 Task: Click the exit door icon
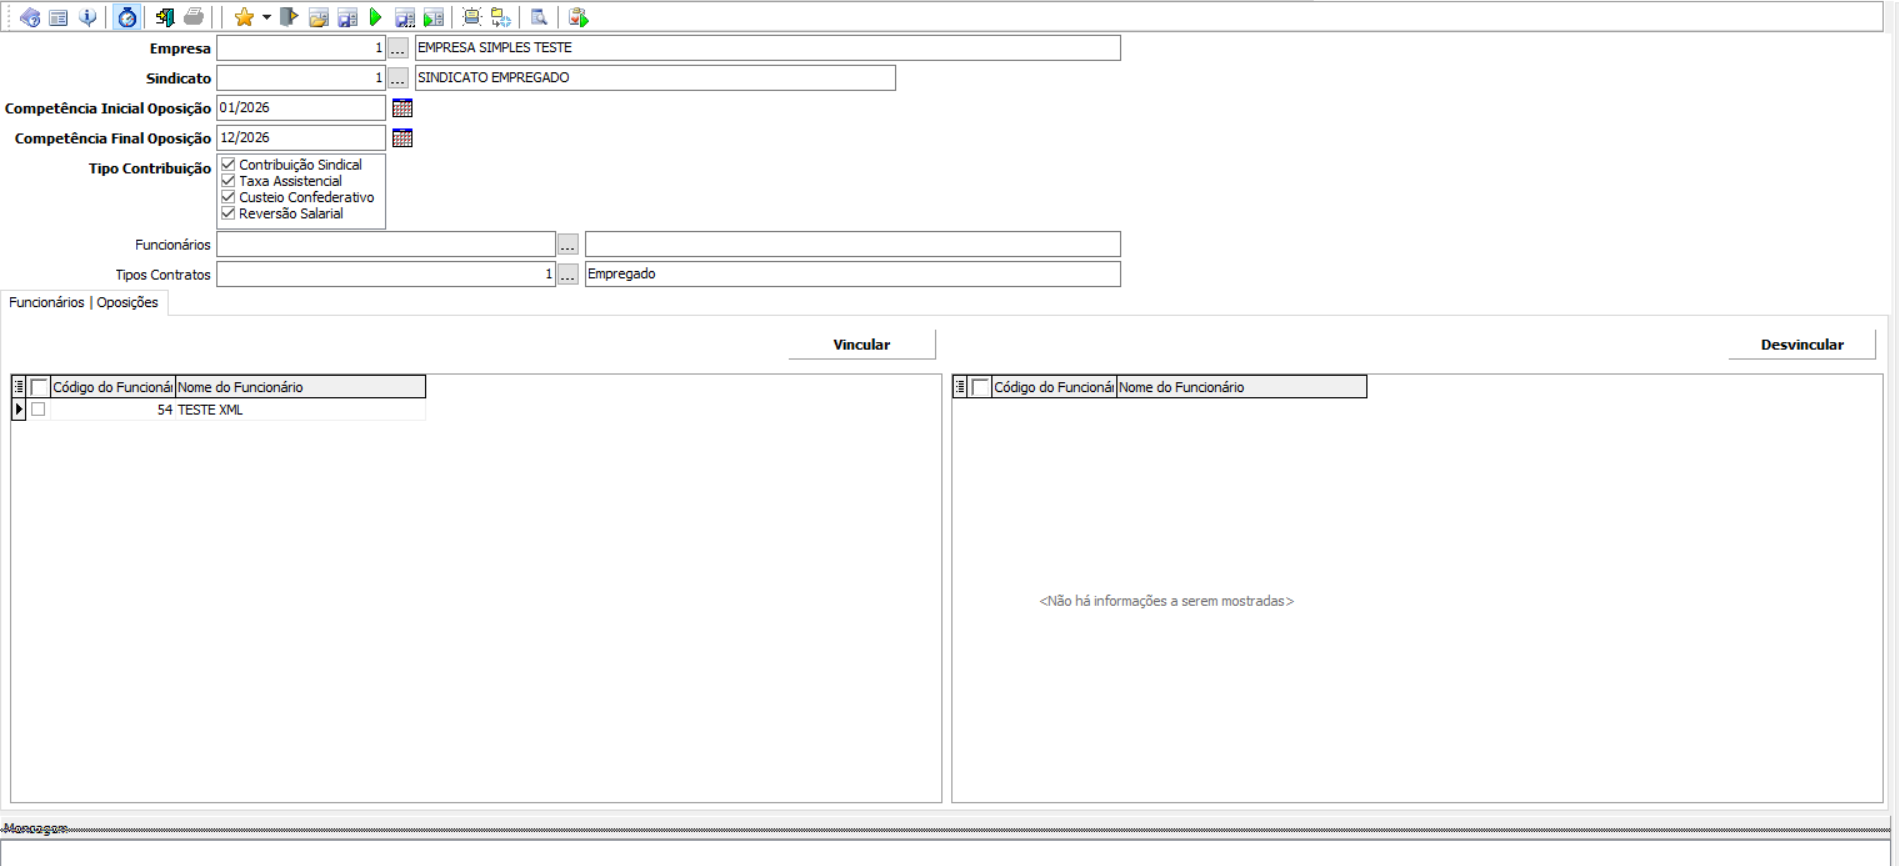[x=165, y=17]
